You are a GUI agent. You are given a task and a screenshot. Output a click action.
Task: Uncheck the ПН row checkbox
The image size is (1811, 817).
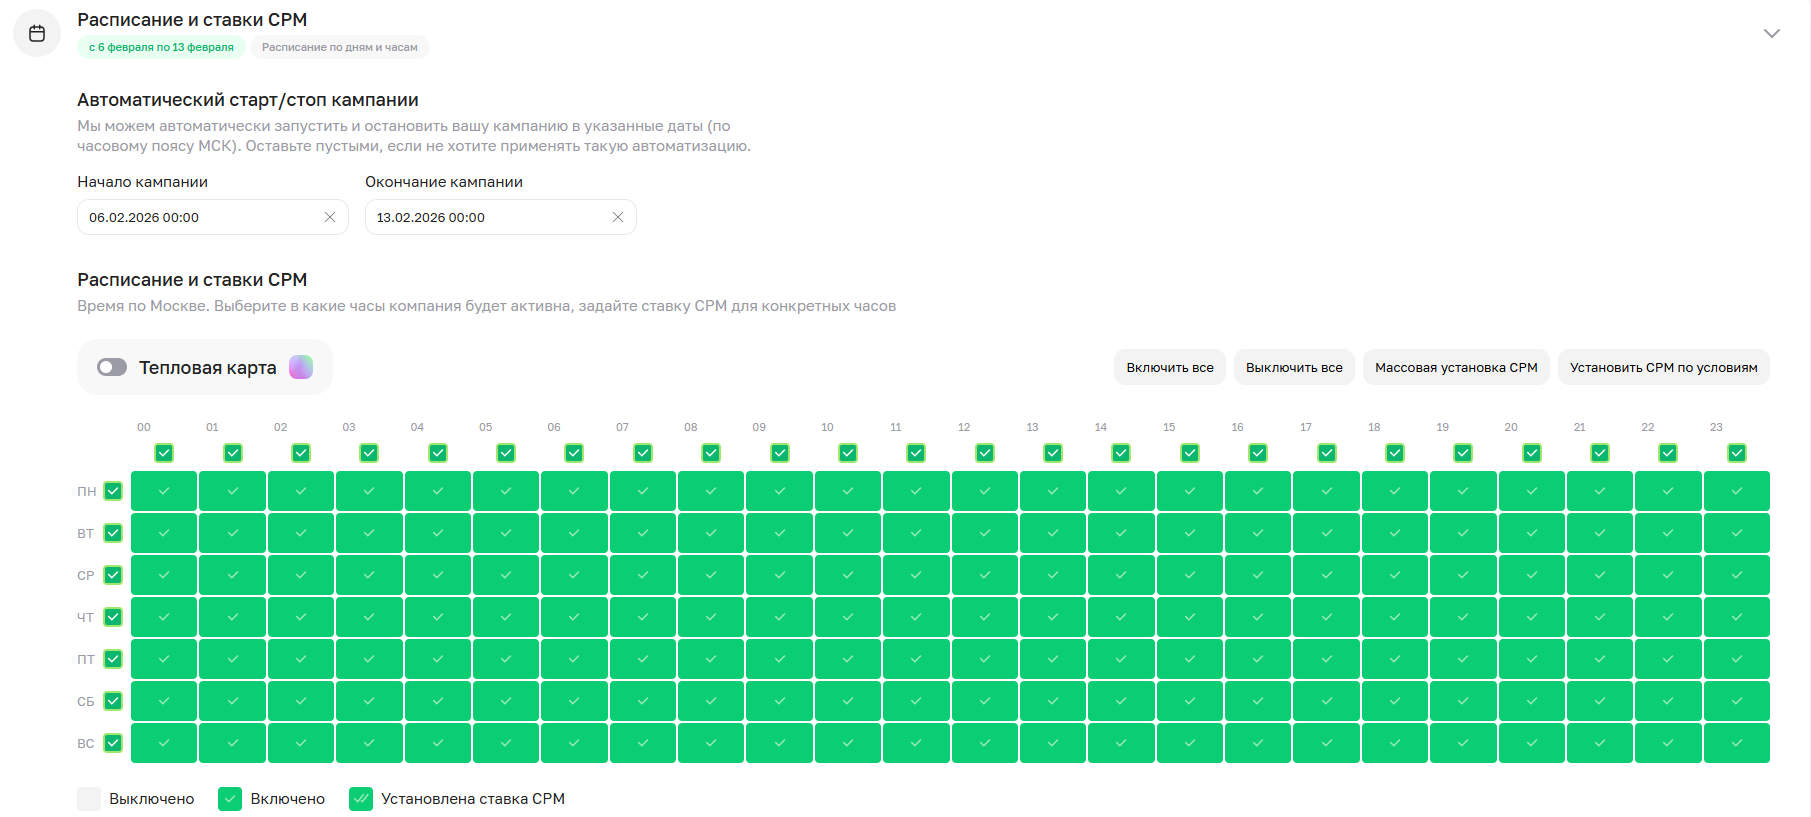pyautogui.click(x=113, y=491)
